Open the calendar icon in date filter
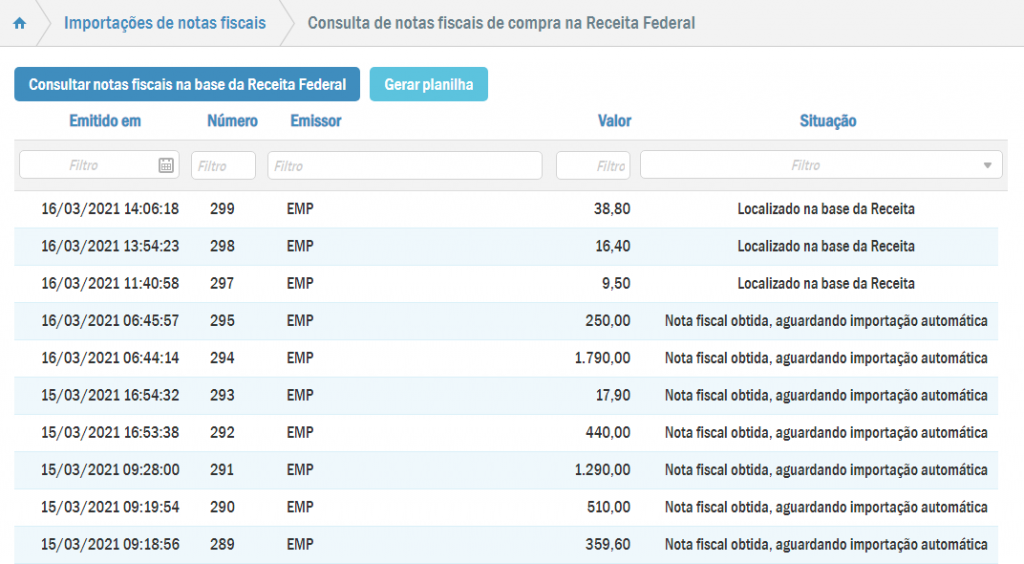The height and width of the screenshot is (564, 1024). (166, 166)
